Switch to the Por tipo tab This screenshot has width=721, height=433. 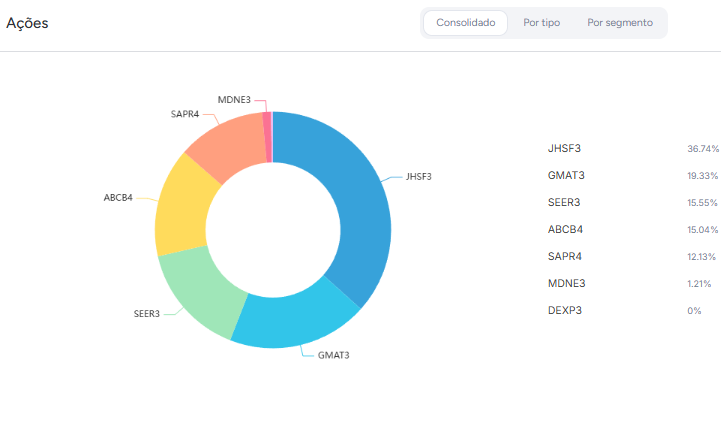point(541,23)
